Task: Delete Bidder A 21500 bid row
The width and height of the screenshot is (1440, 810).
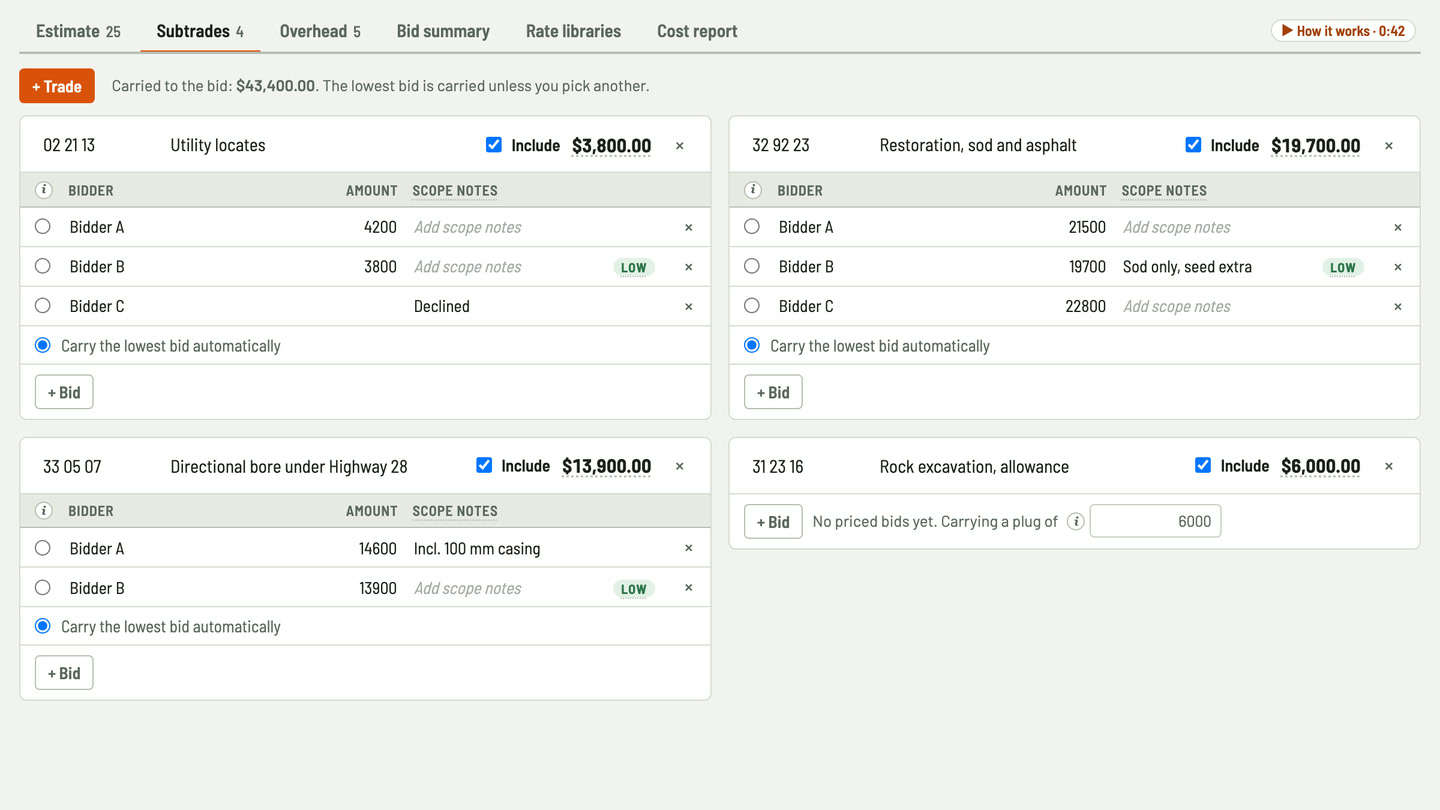Action: (1398, 227)
